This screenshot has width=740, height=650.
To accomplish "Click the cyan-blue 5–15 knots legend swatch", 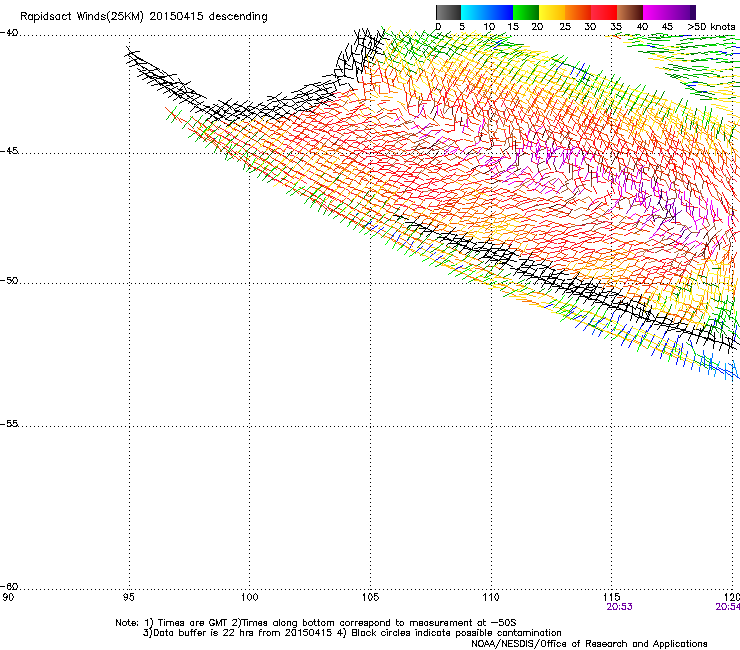I will tap(487, 12).
